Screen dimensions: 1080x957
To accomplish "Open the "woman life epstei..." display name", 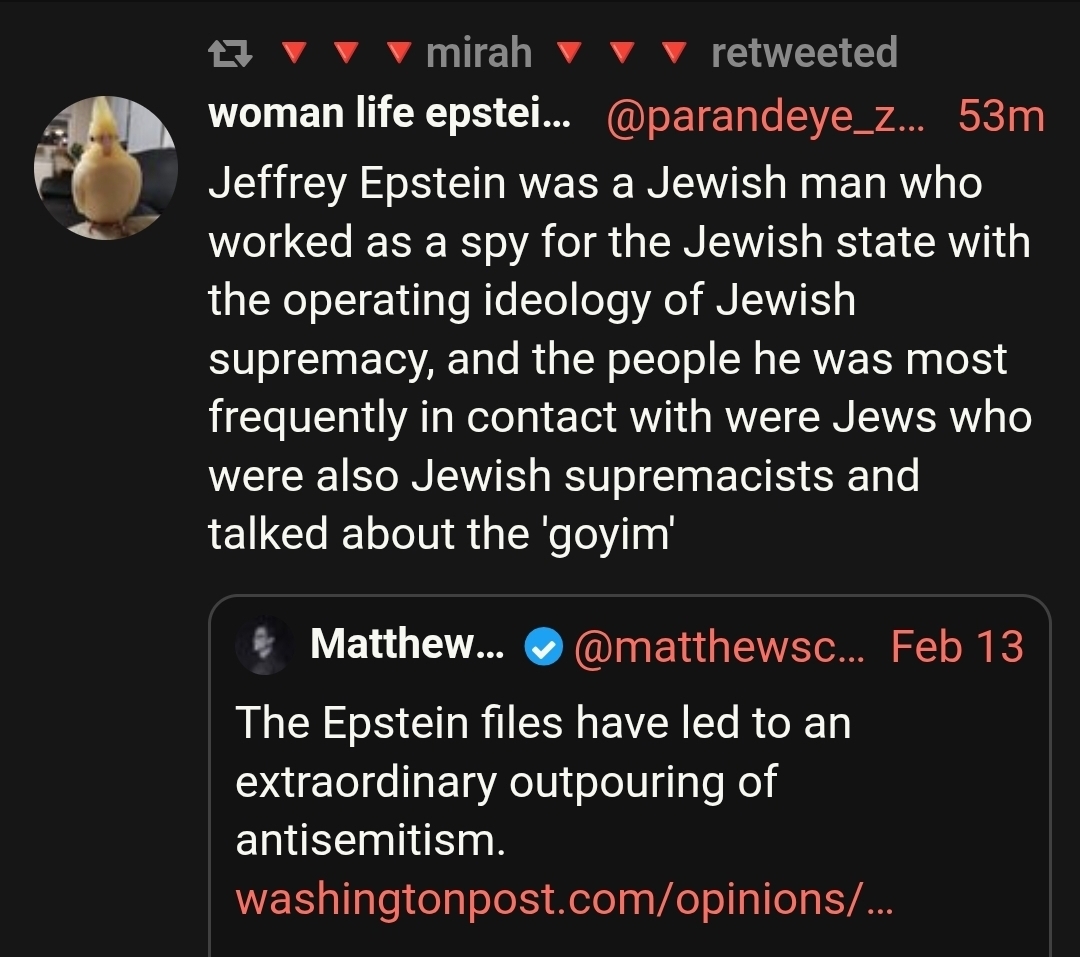I will point(390,116).
